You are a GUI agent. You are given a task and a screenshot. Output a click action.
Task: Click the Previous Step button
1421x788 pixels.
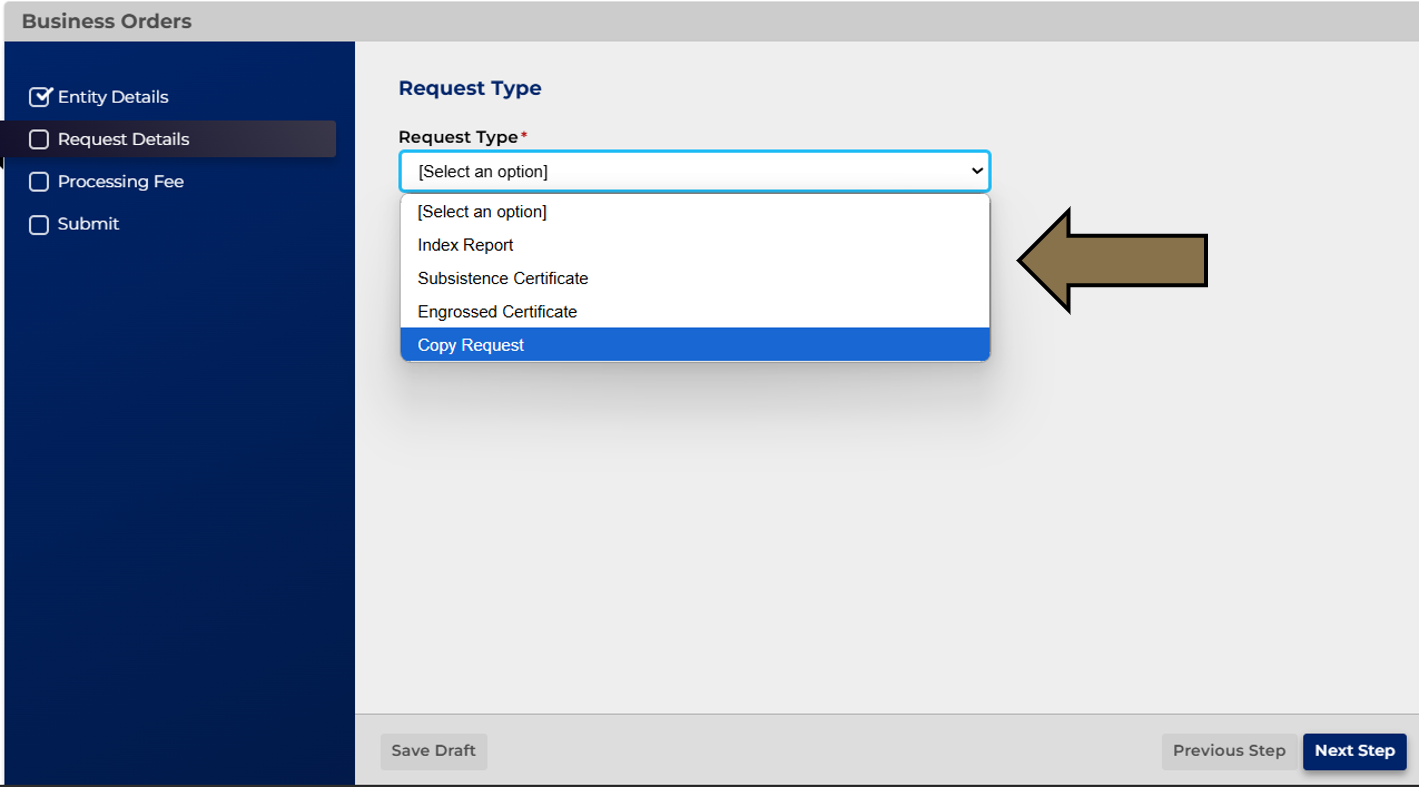[1228, 751]
